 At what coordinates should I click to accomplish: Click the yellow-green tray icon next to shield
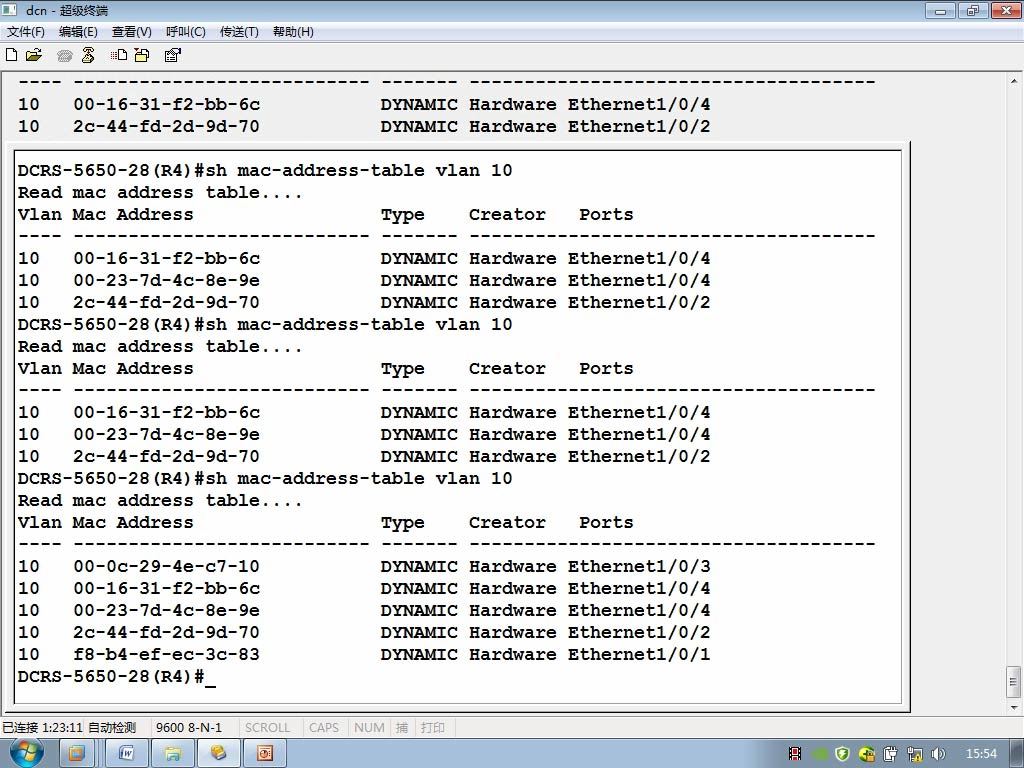pyautogui.click(x=867, y=754)
